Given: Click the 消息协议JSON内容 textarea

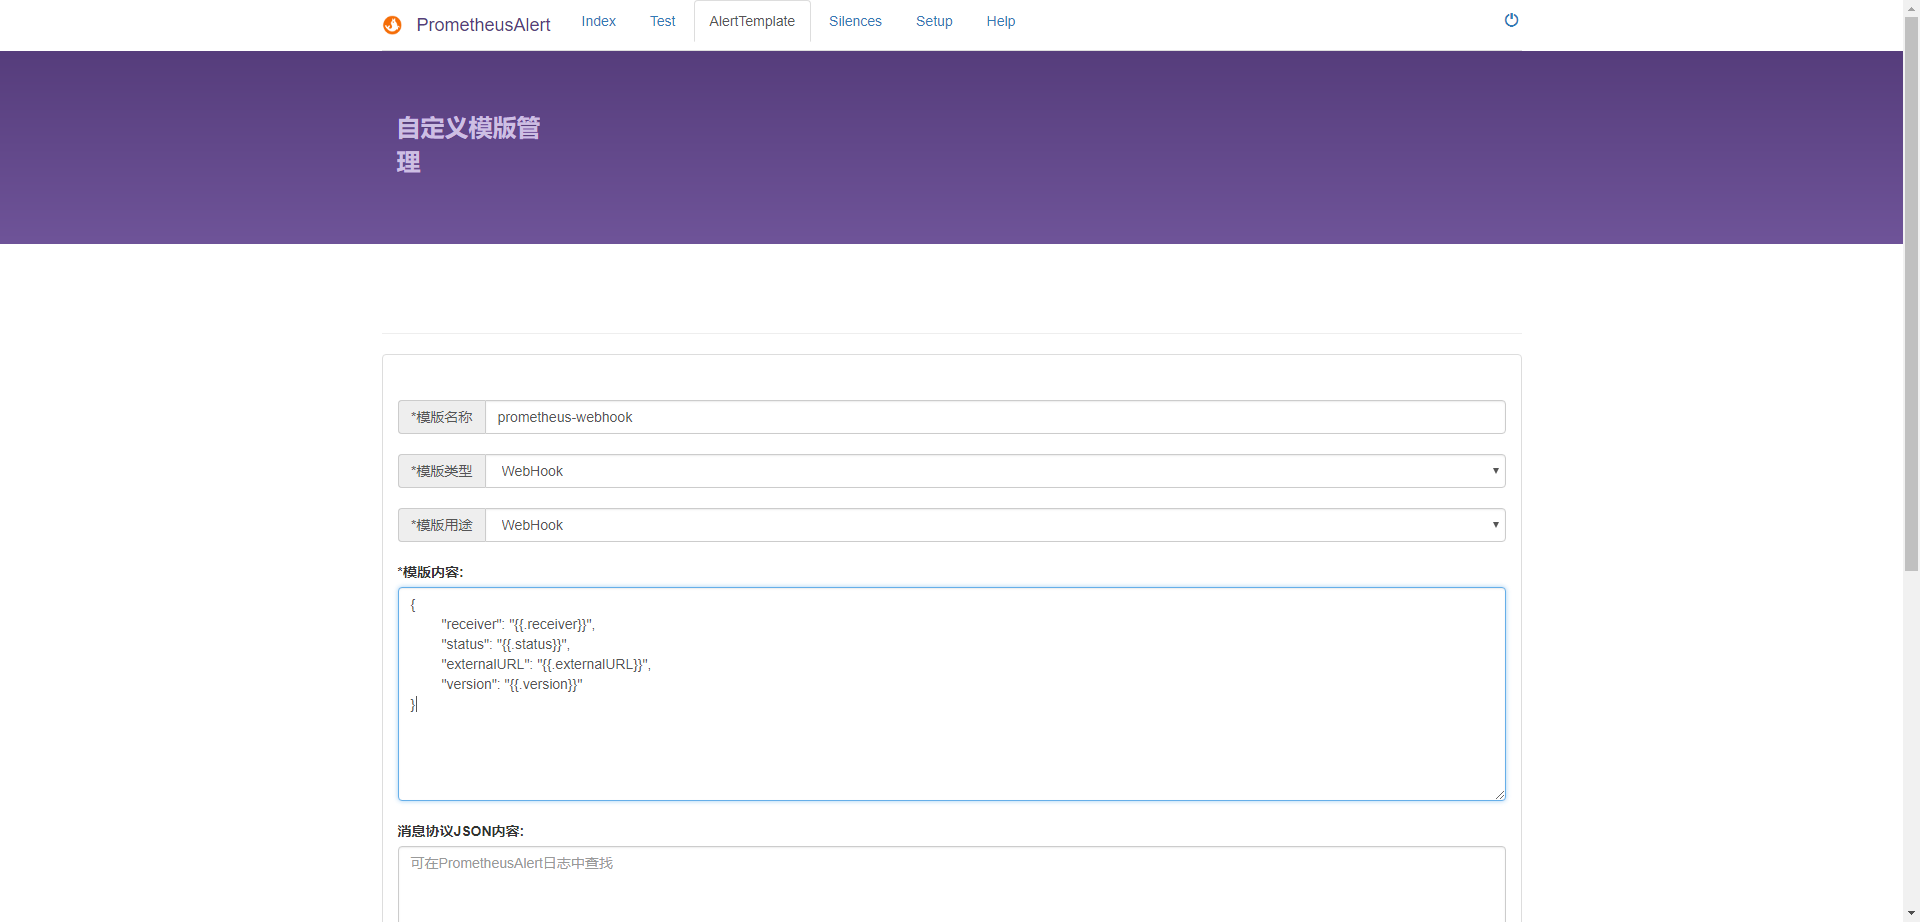Looking at the screenshot, I should click(951, 884).
